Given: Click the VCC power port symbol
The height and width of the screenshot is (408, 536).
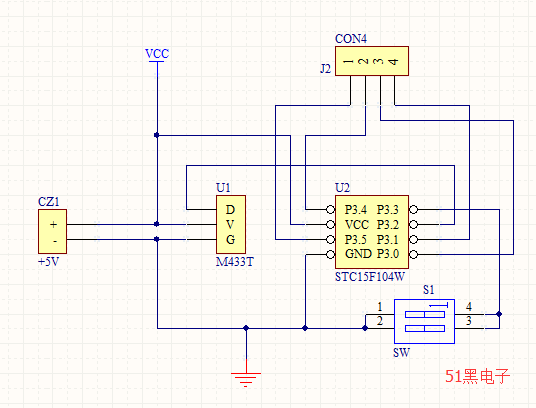Looking at the screenshot, I should click(x=157, y=56).
